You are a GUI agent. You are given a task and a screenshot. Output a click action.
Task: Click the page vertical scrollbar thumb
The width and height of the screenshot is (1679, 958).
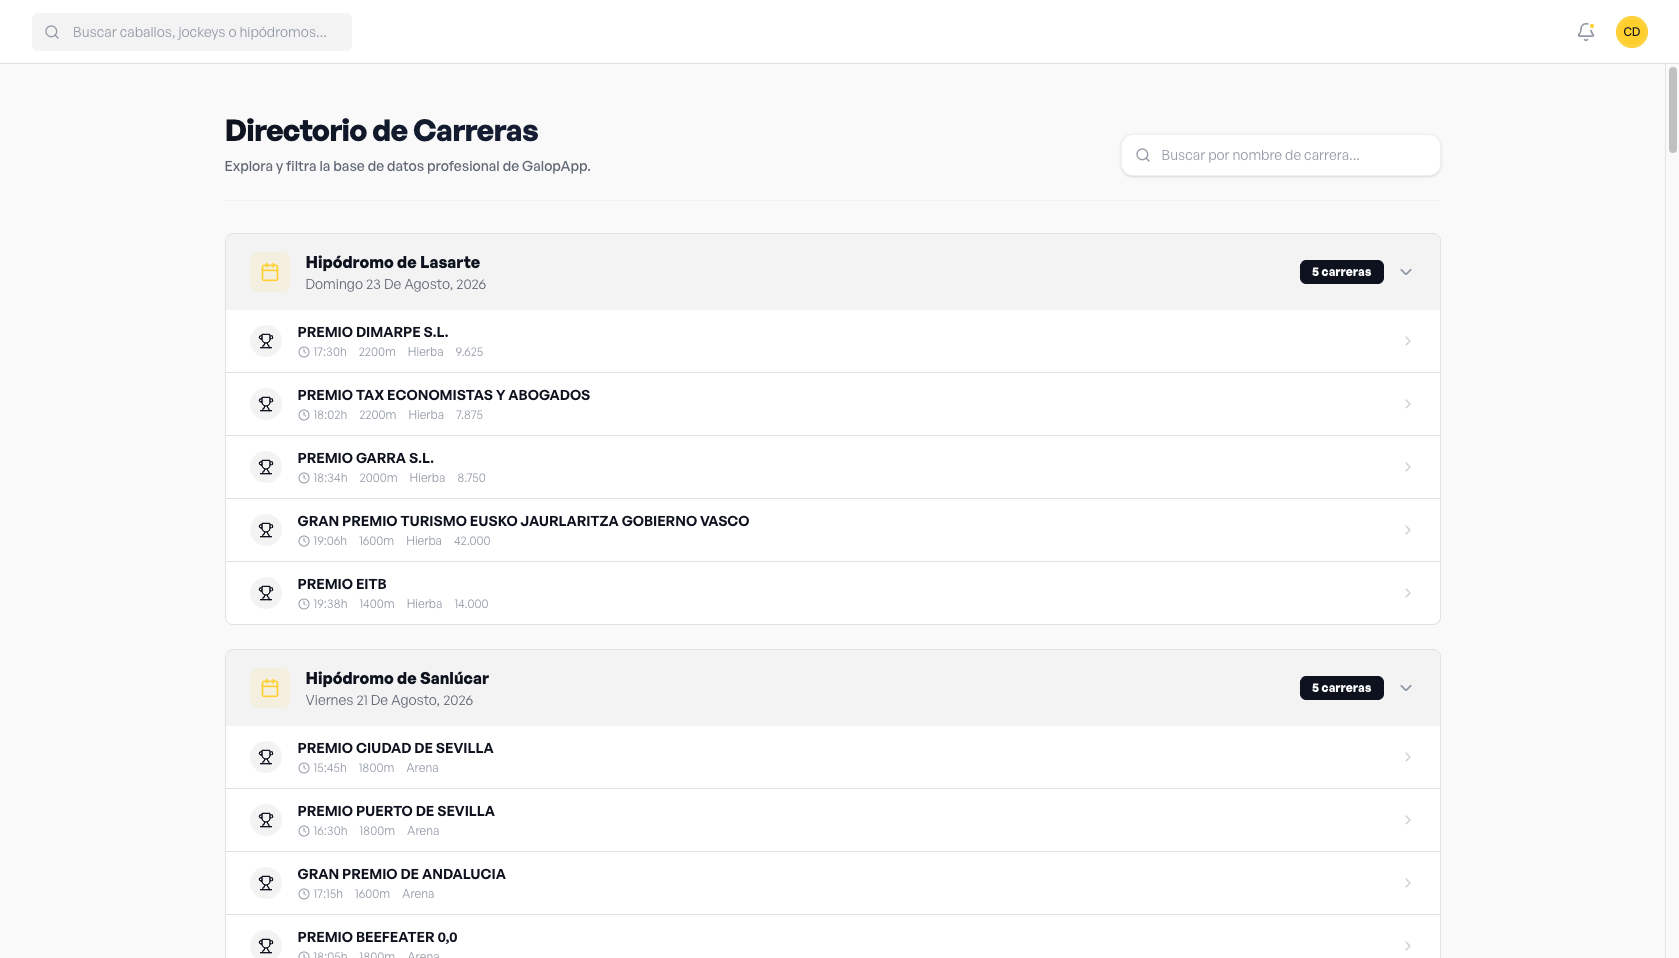click(1672, 110)
